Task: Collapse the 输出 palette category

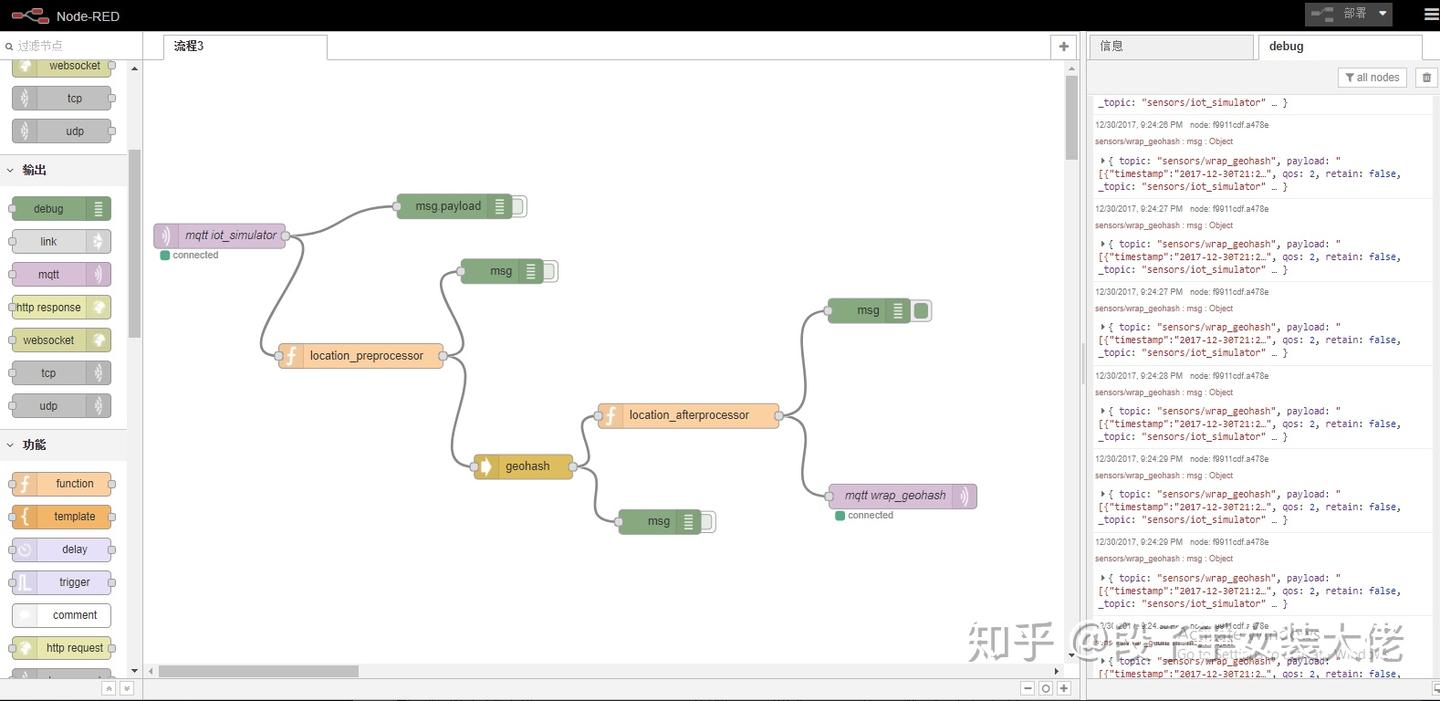Action: click(32, 169)
